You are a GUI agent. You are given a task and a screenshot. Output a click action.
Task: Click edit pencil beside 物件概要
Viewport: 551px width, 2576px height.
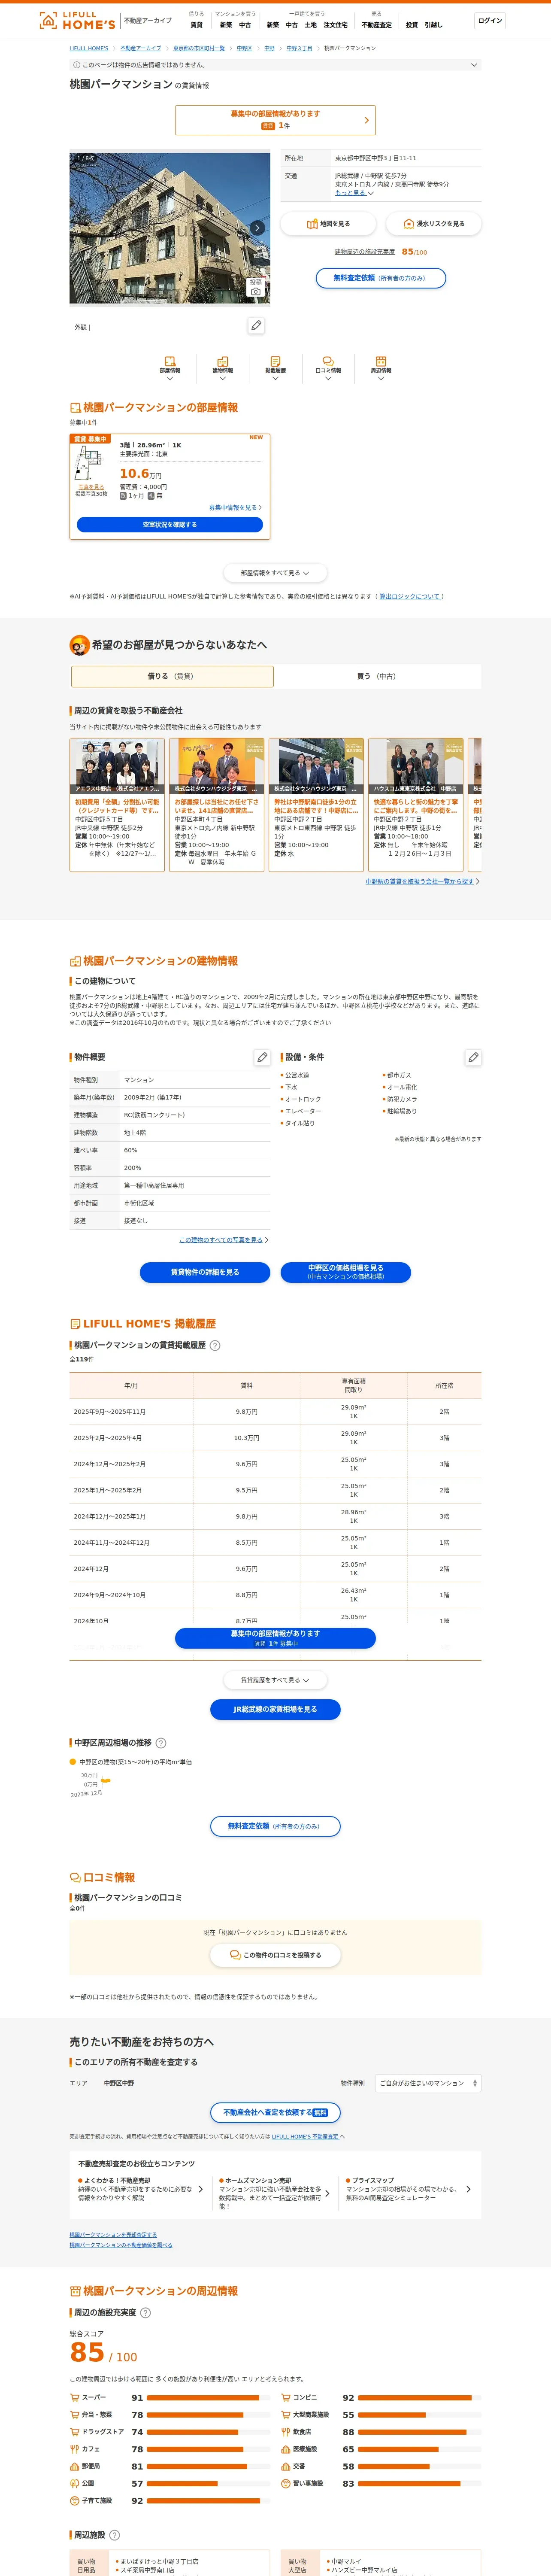point(262,1057)
